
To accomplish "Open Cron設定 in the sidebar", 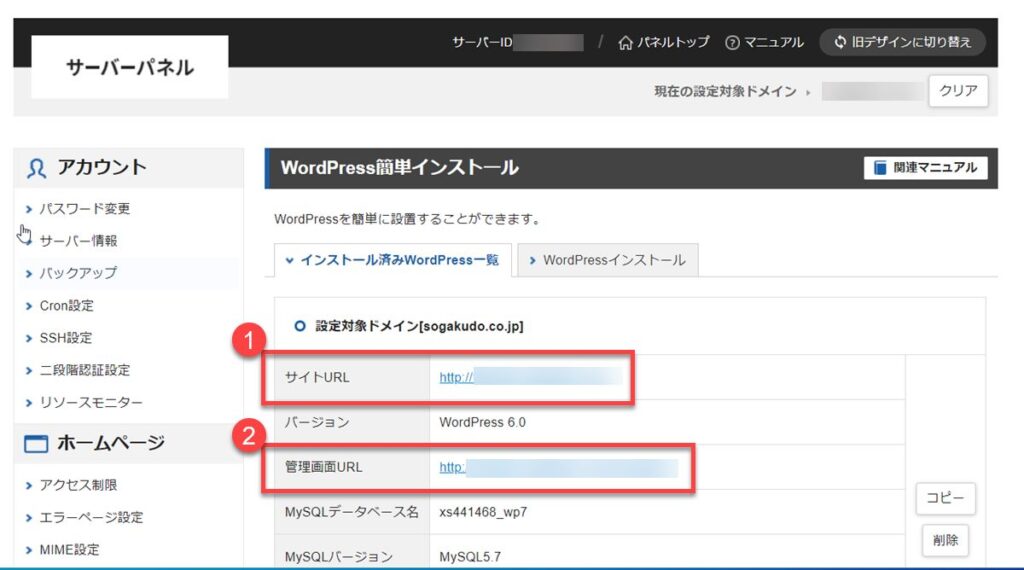I will click(66, 306).
